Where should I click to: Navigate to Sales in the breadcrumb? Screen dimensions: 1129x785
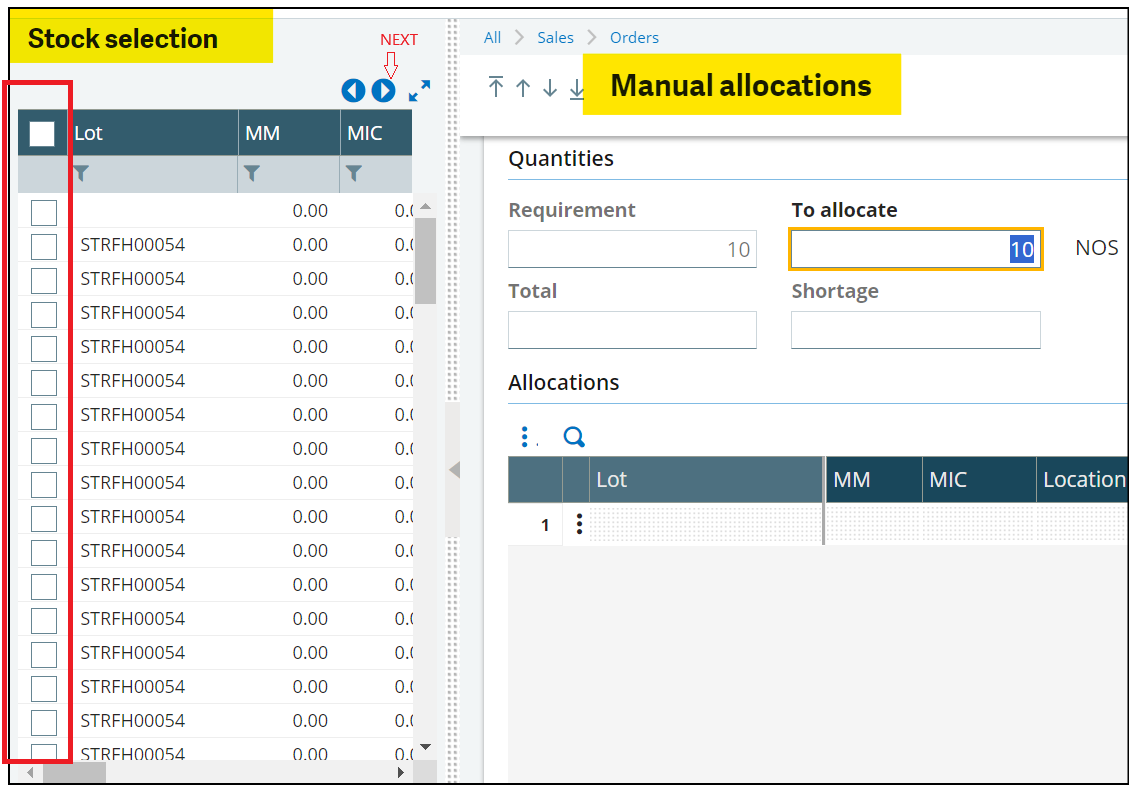555,37
